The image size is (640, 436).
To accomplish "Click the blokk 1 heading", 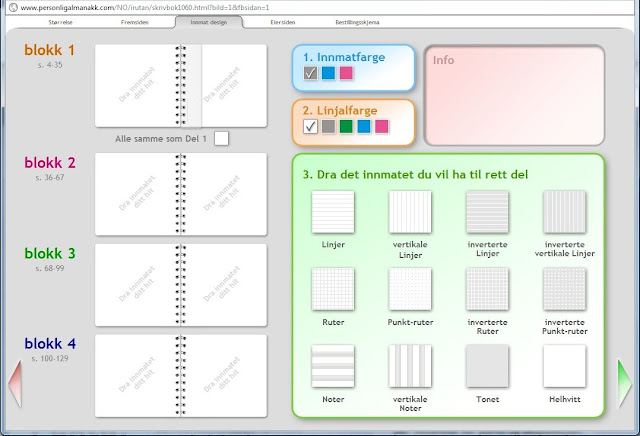I will pyautogui.click(x=49, y=50).
